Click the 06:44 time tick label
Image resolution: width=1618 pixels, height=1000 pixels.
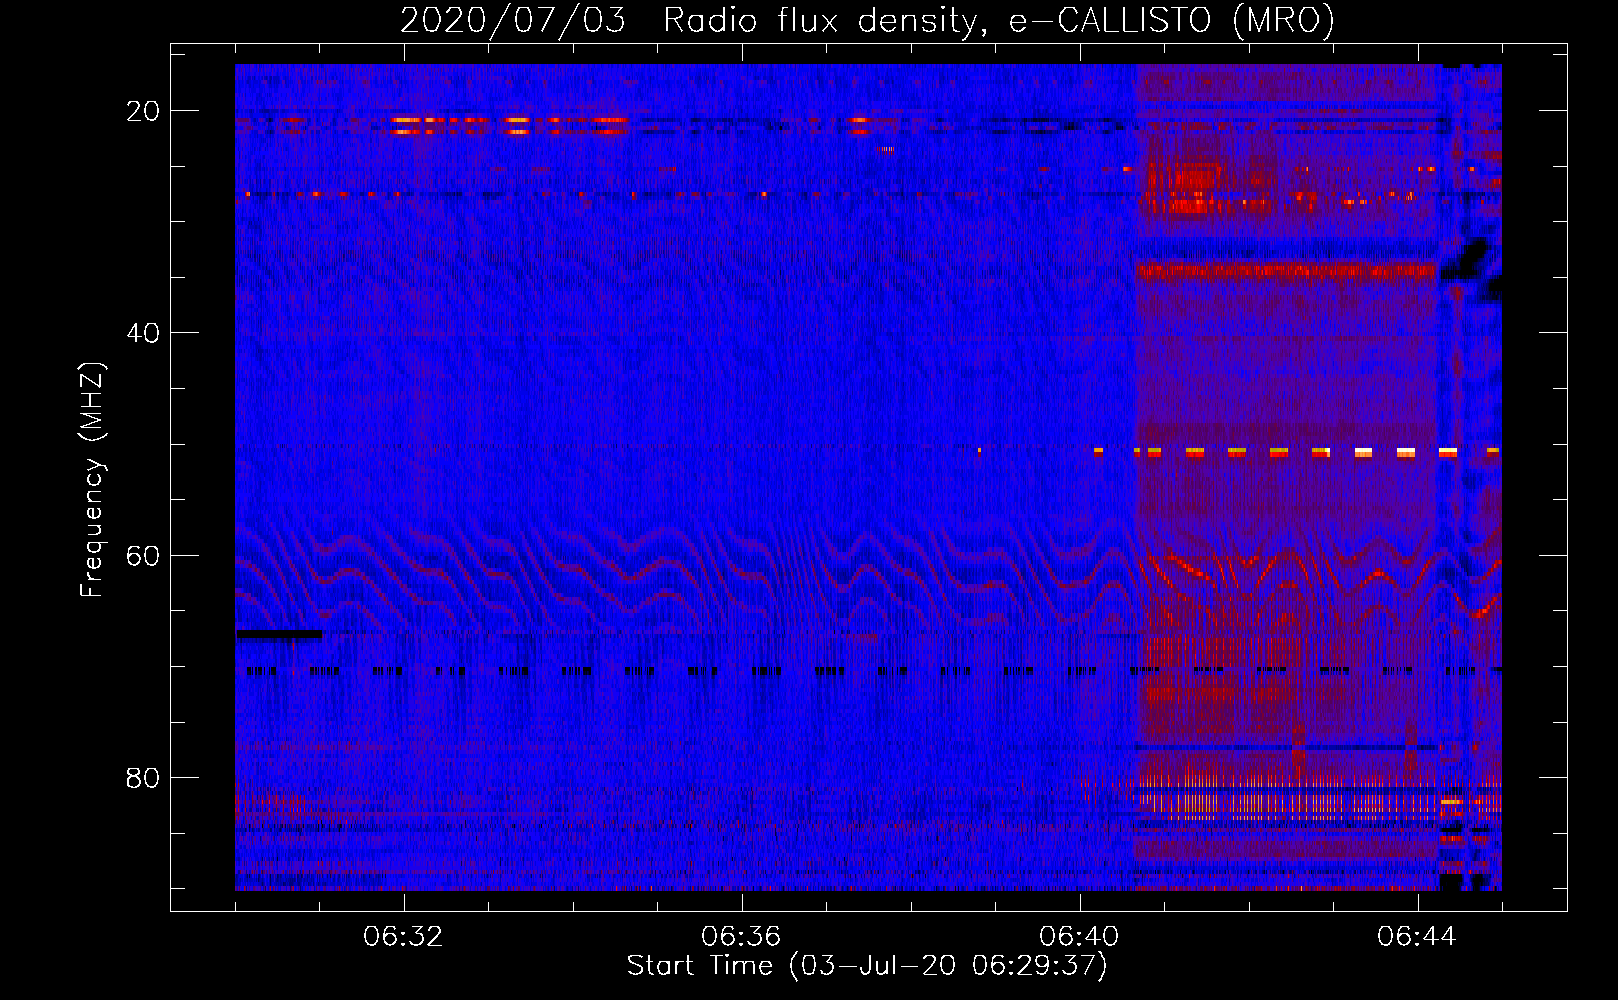[1417, 937]
